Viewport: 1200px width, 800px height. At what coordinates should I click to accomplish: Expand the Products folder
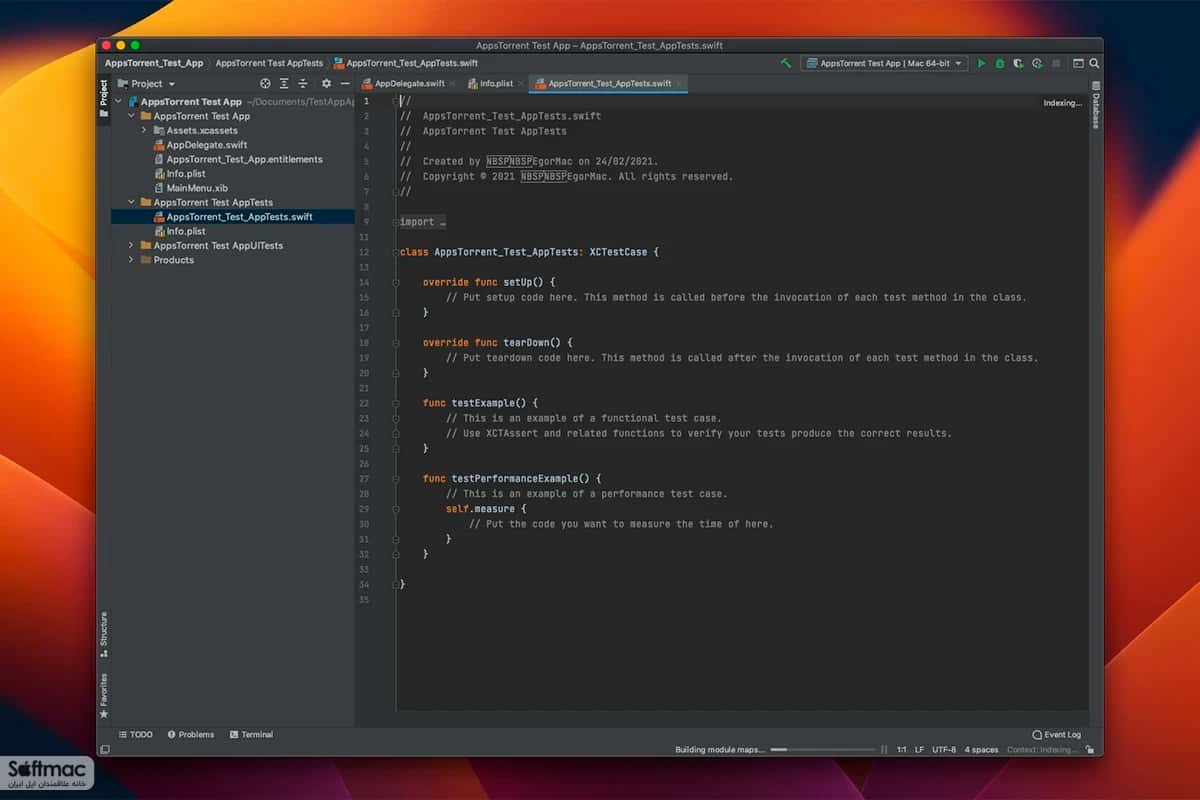131,260
